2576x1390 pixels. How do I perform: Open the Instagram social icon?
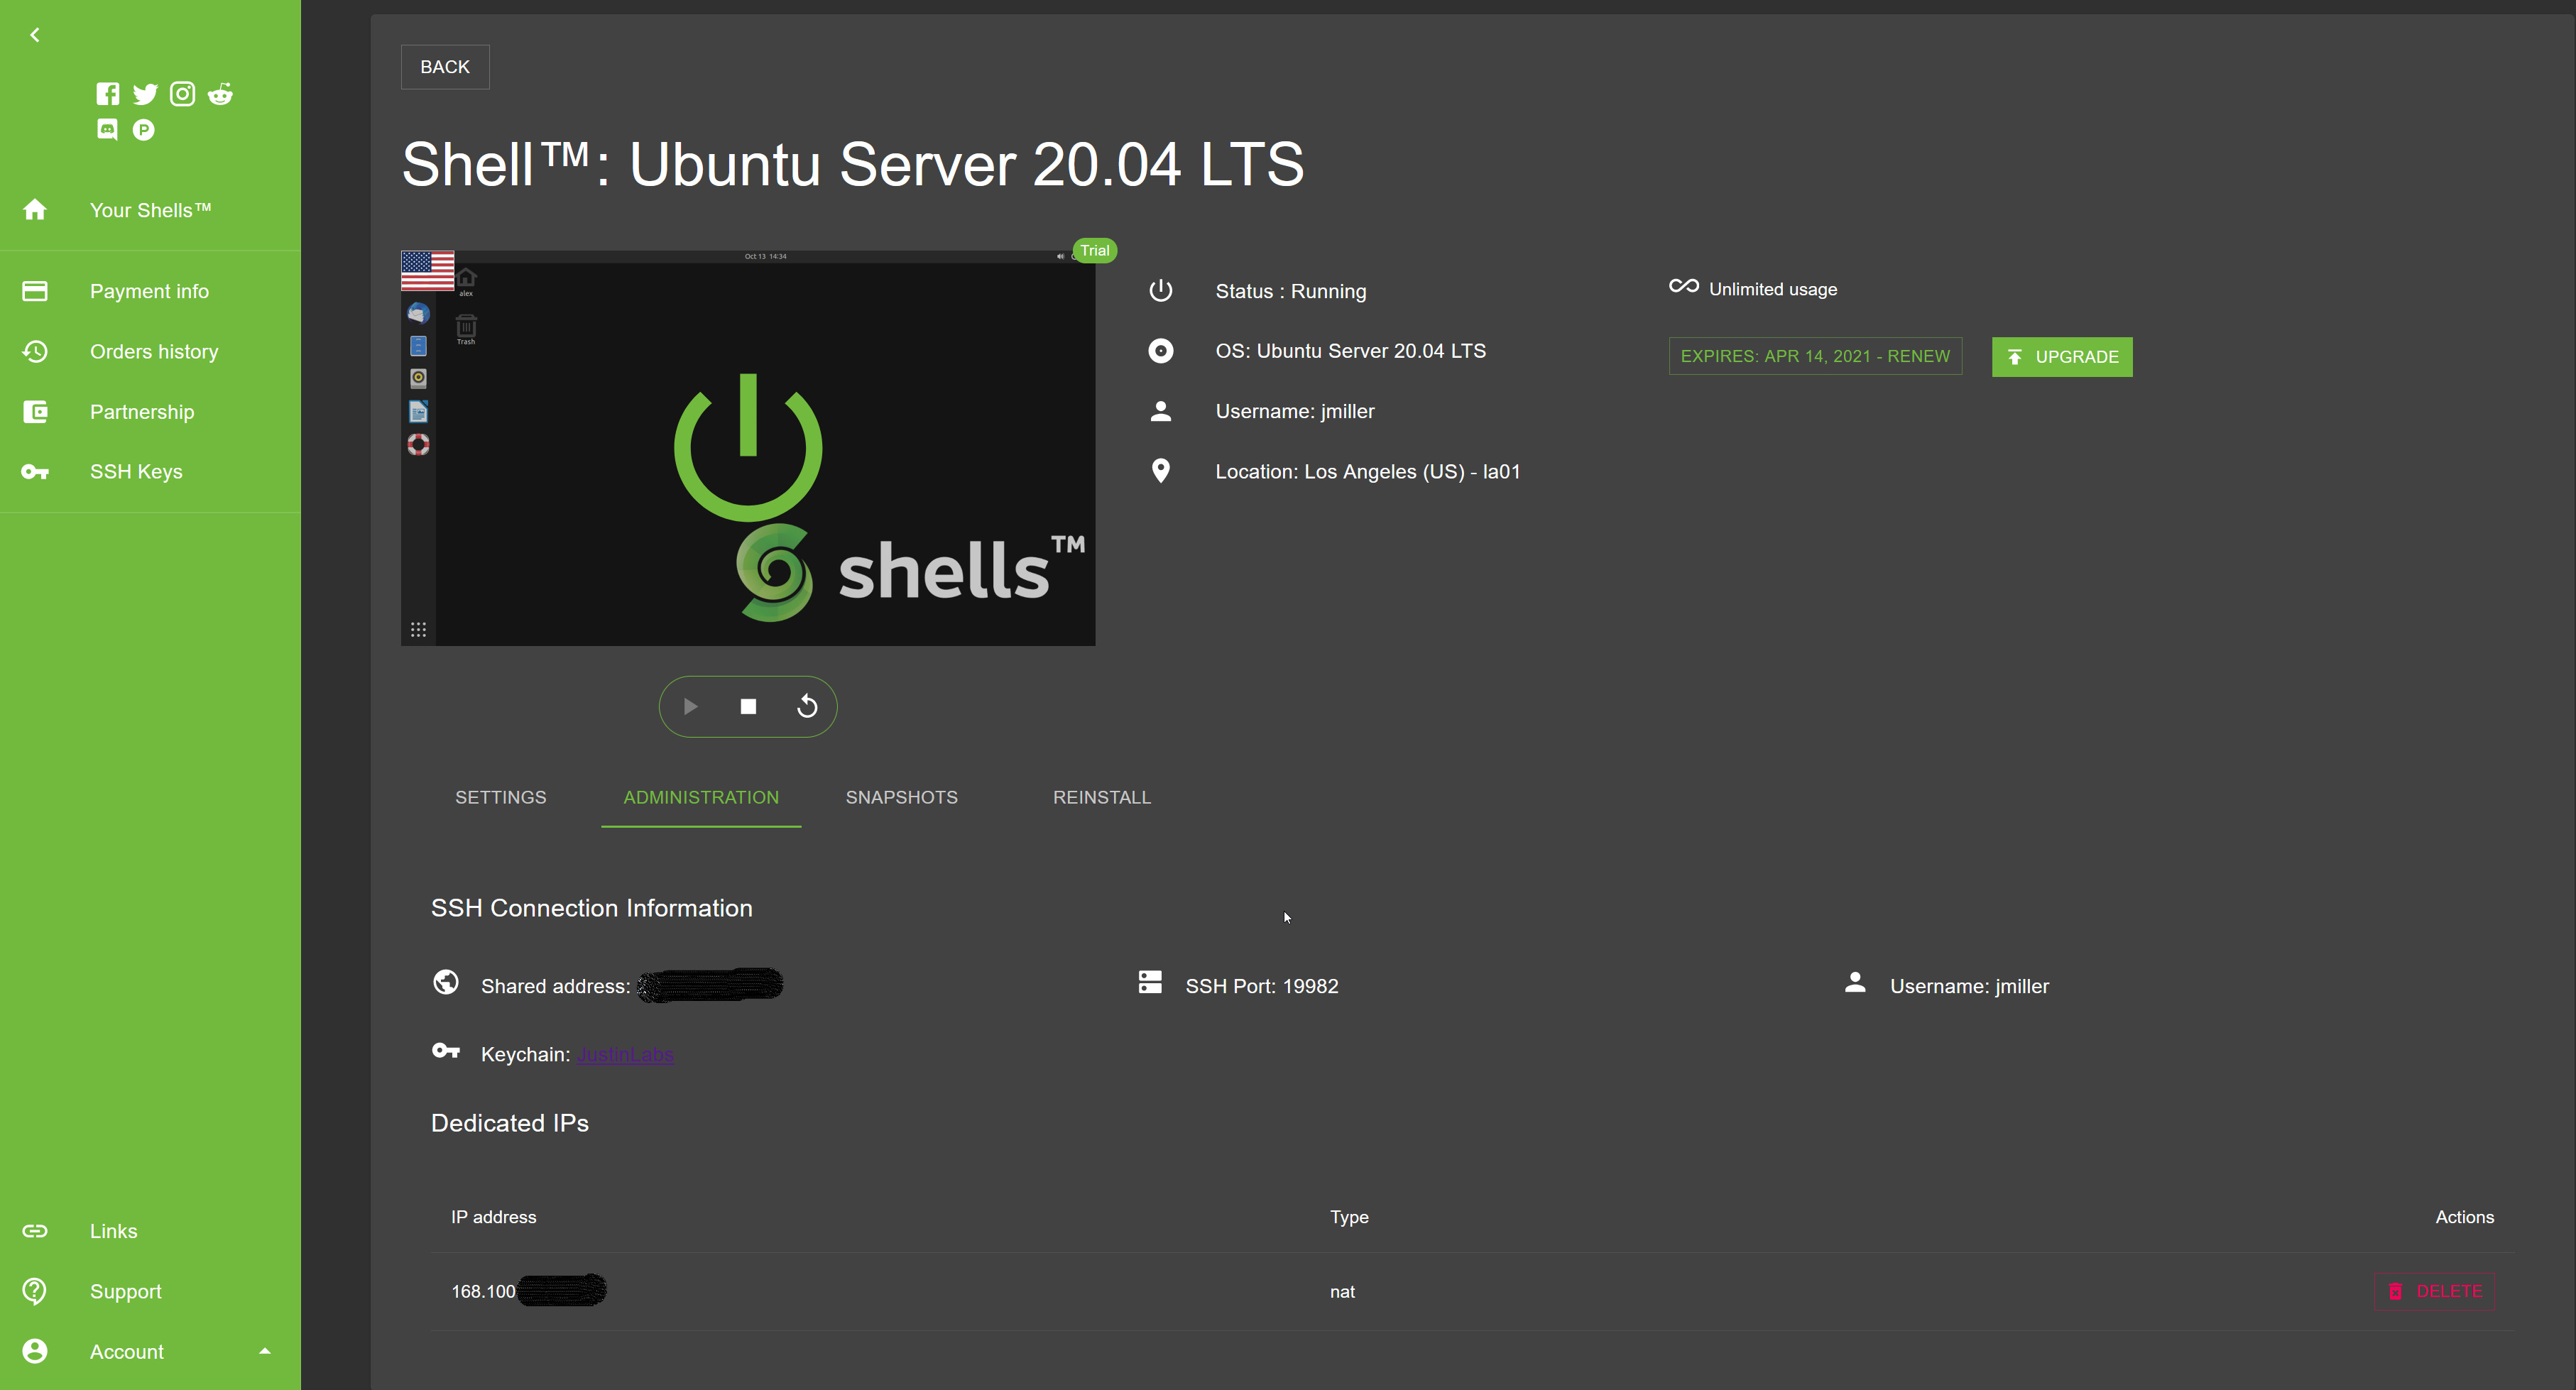pos(182,94)
